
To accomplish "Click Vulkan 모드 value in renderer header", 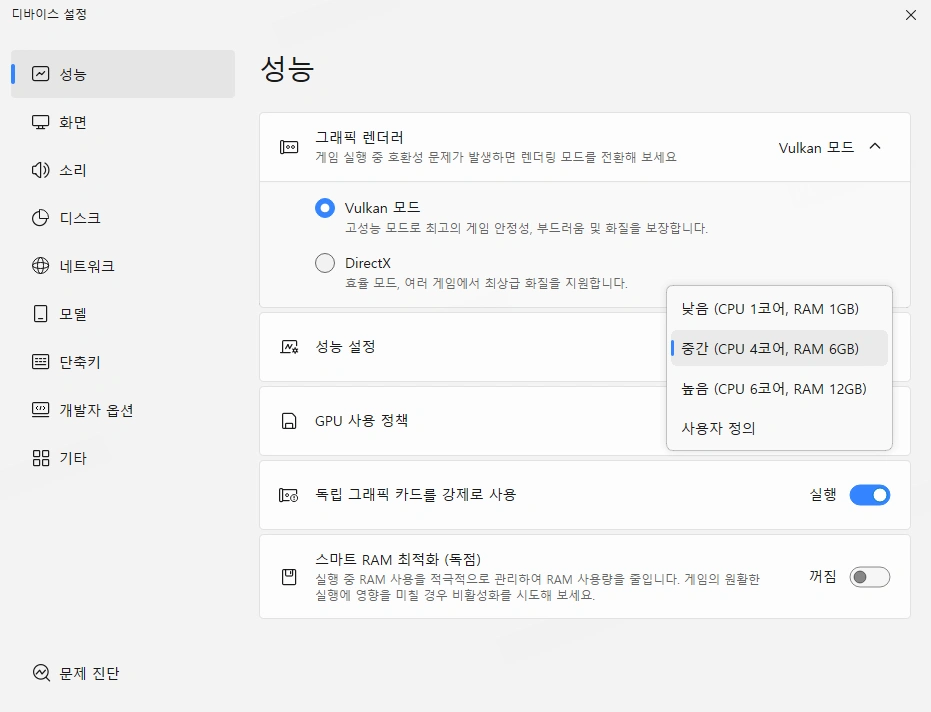I will (x=816, y=147).
